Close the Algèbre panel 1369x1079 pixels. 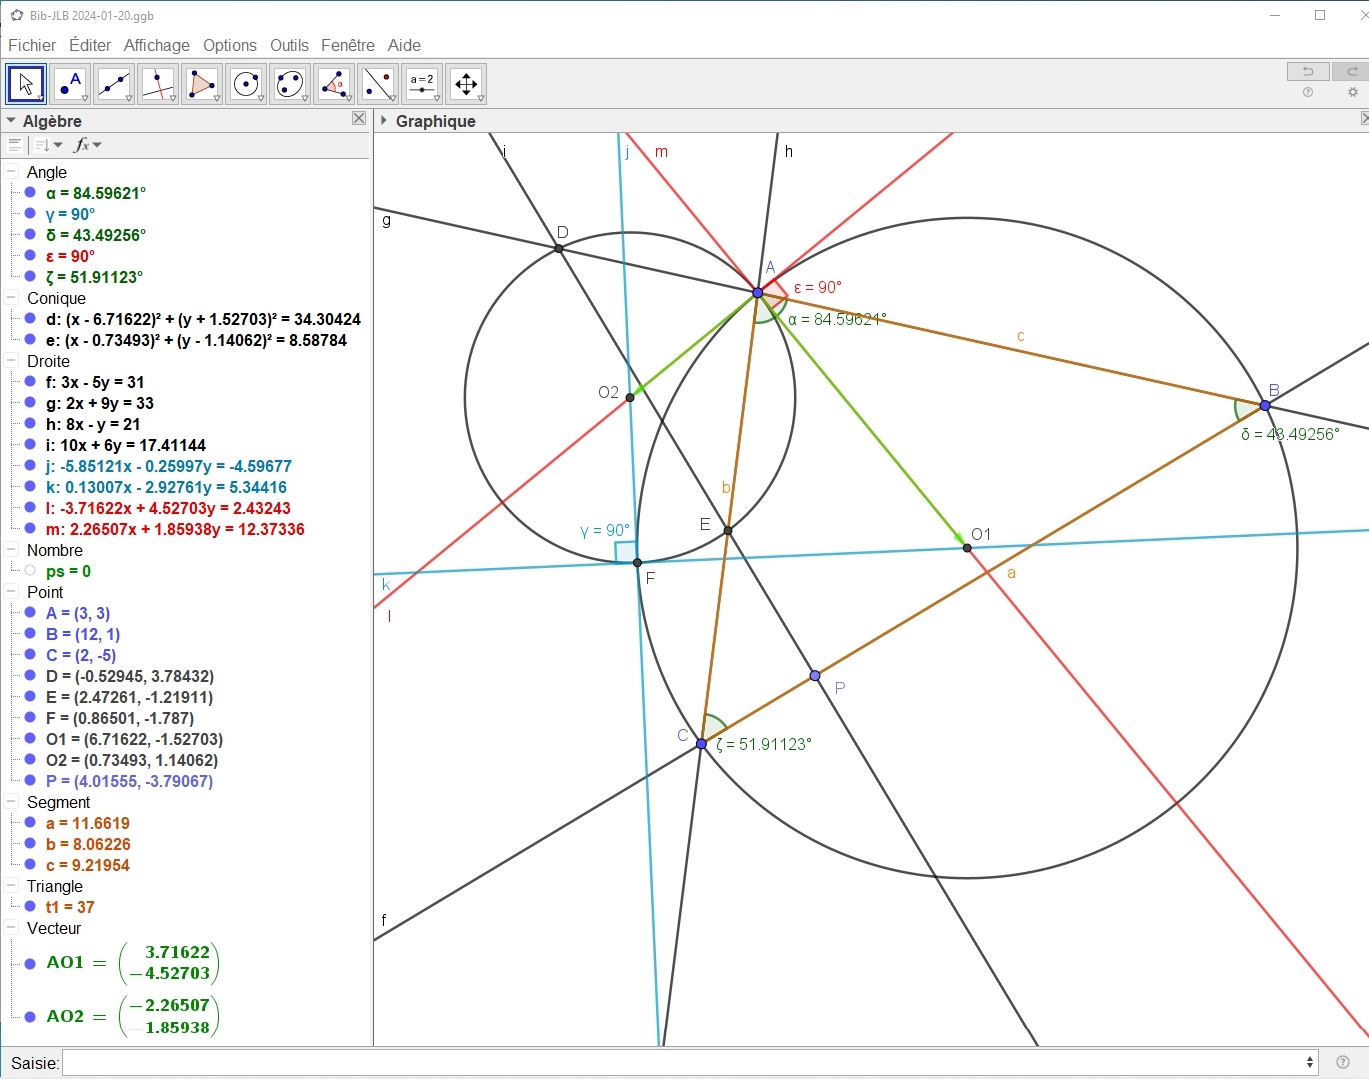[x=359, y=119]
